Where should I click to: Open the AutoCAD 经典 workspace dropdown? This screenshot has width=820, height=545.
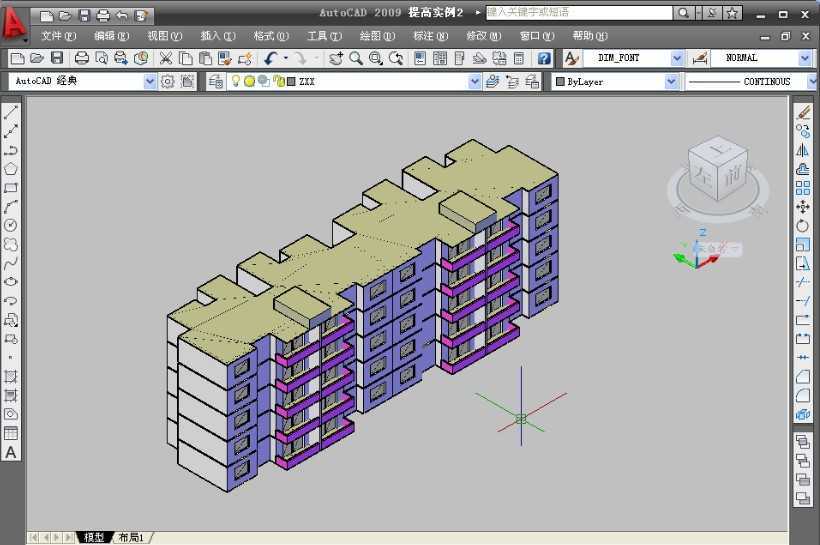point(150,81)
